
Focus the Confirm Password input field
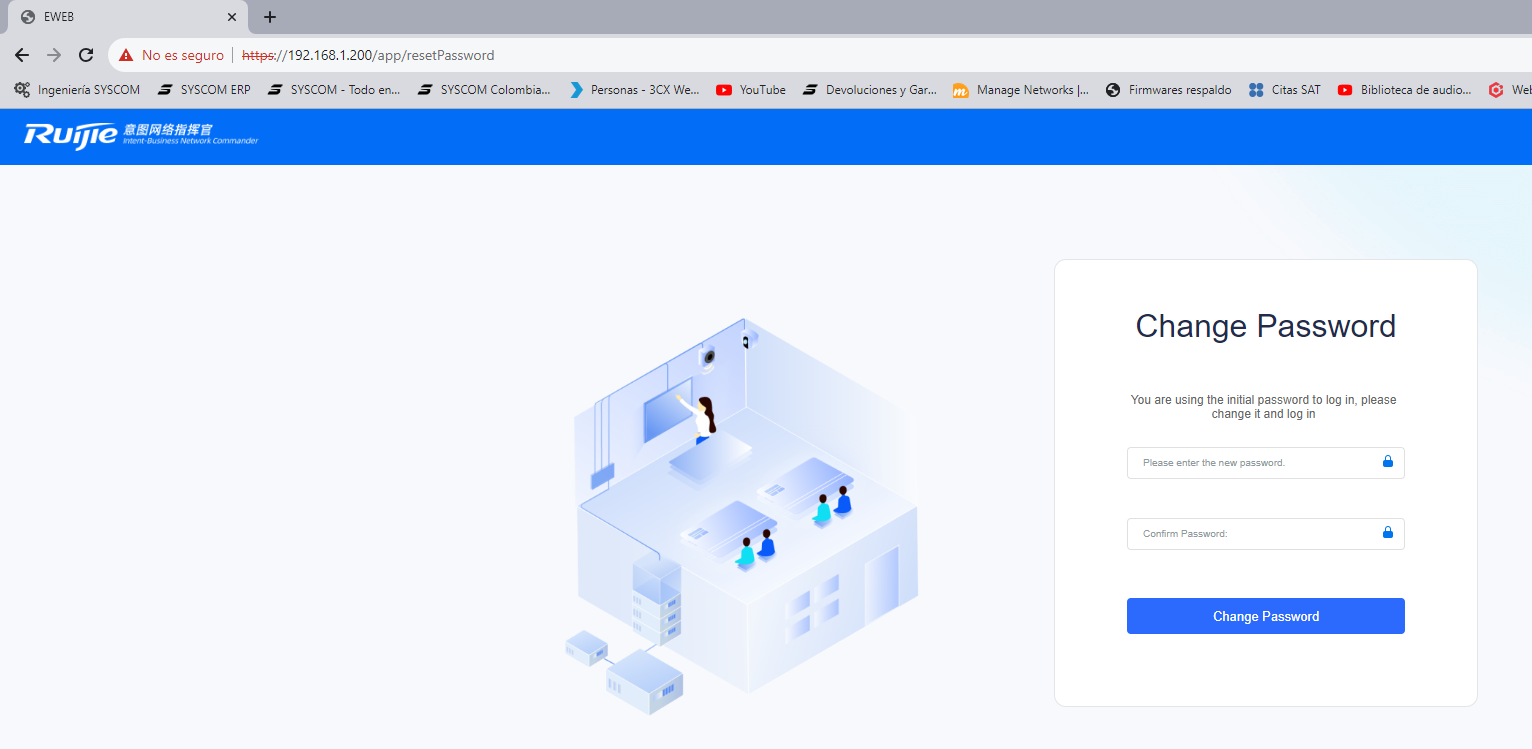[x=1265, y=534]
